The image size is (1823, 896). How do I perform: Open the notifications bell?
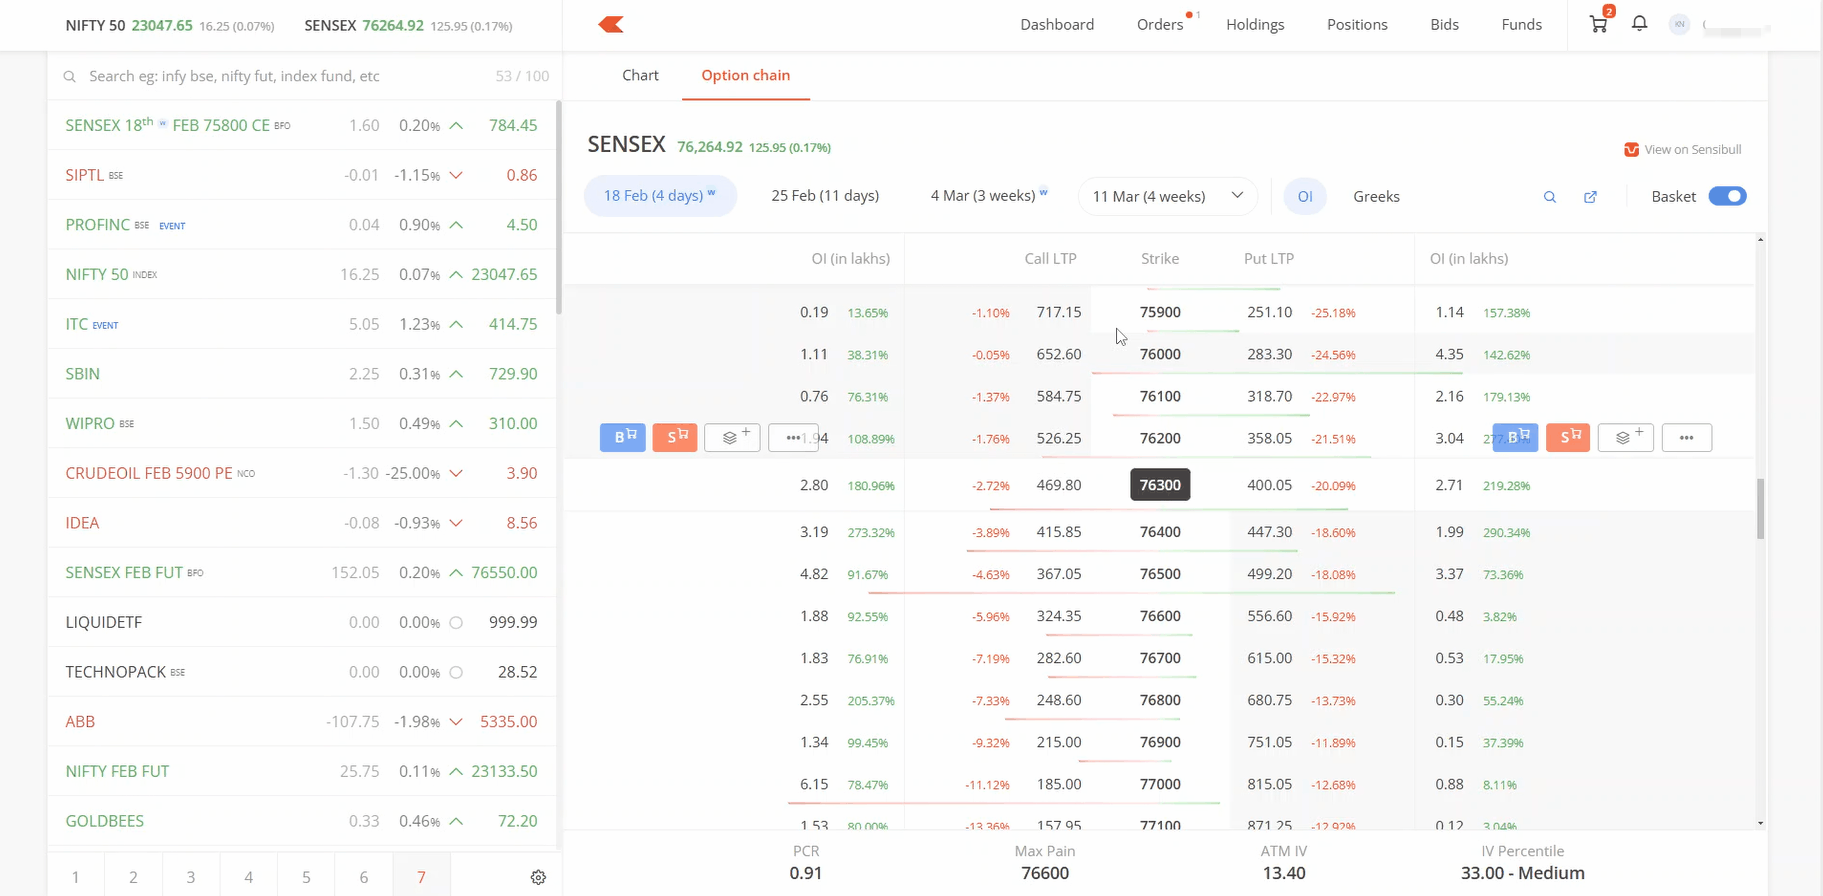(x=1639, y=23)
